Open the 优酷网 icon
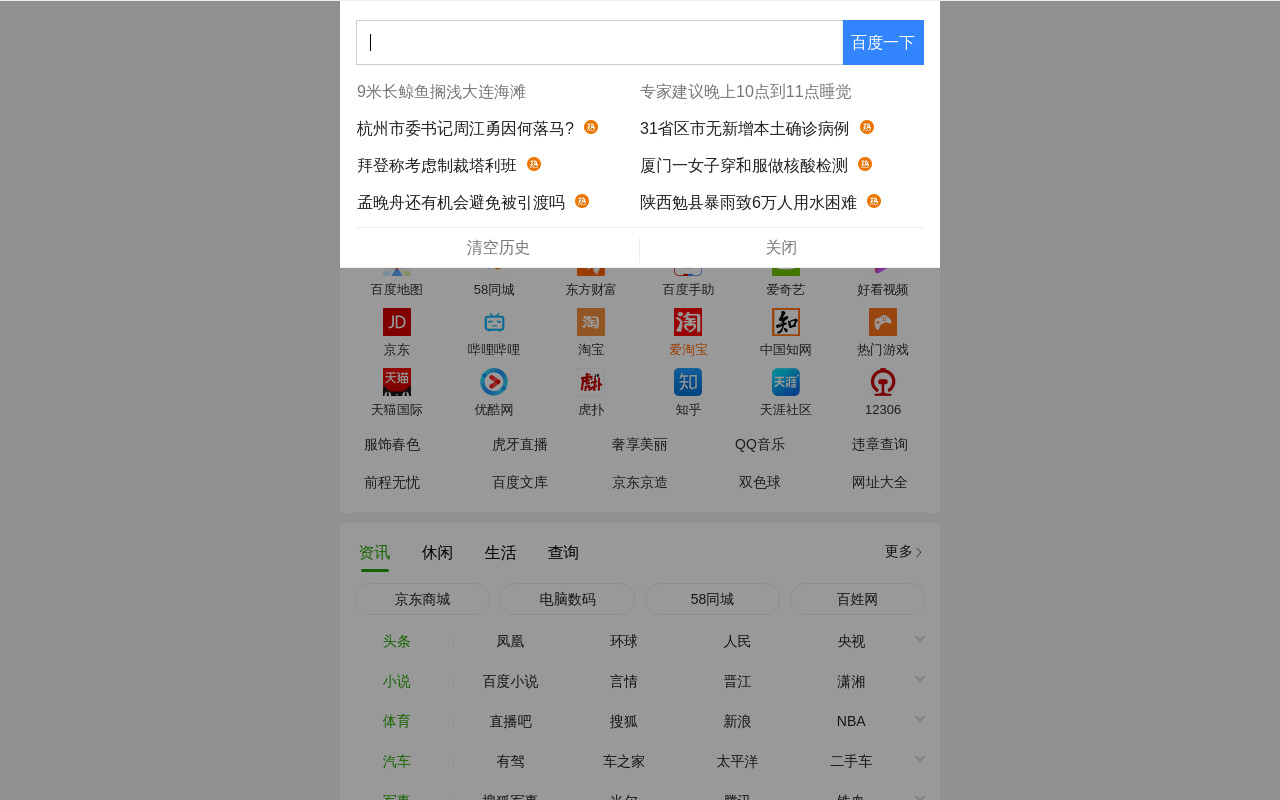Viewport: 1280px width, 800px height. pos(494,382)
